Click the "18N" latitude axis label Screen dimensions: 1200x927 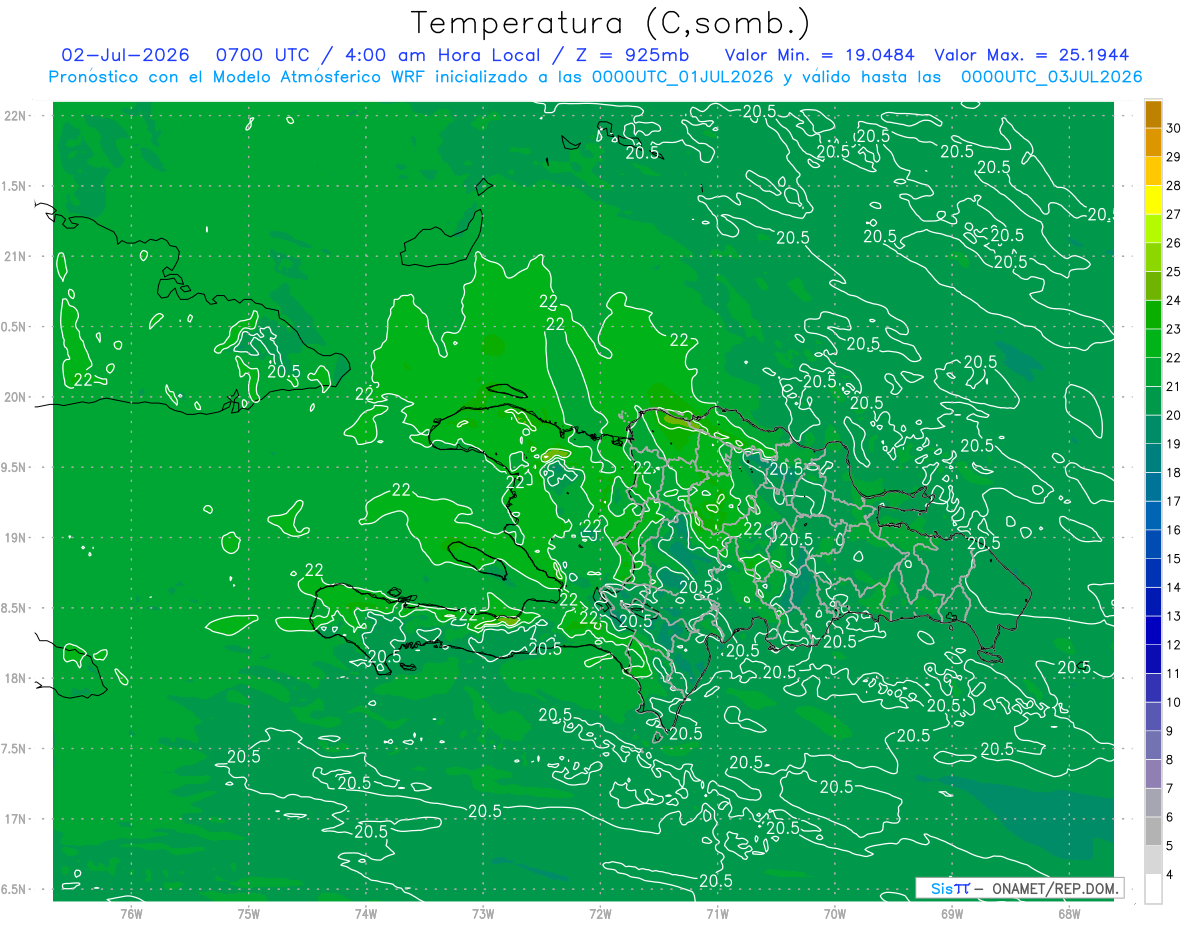(16, 679)
